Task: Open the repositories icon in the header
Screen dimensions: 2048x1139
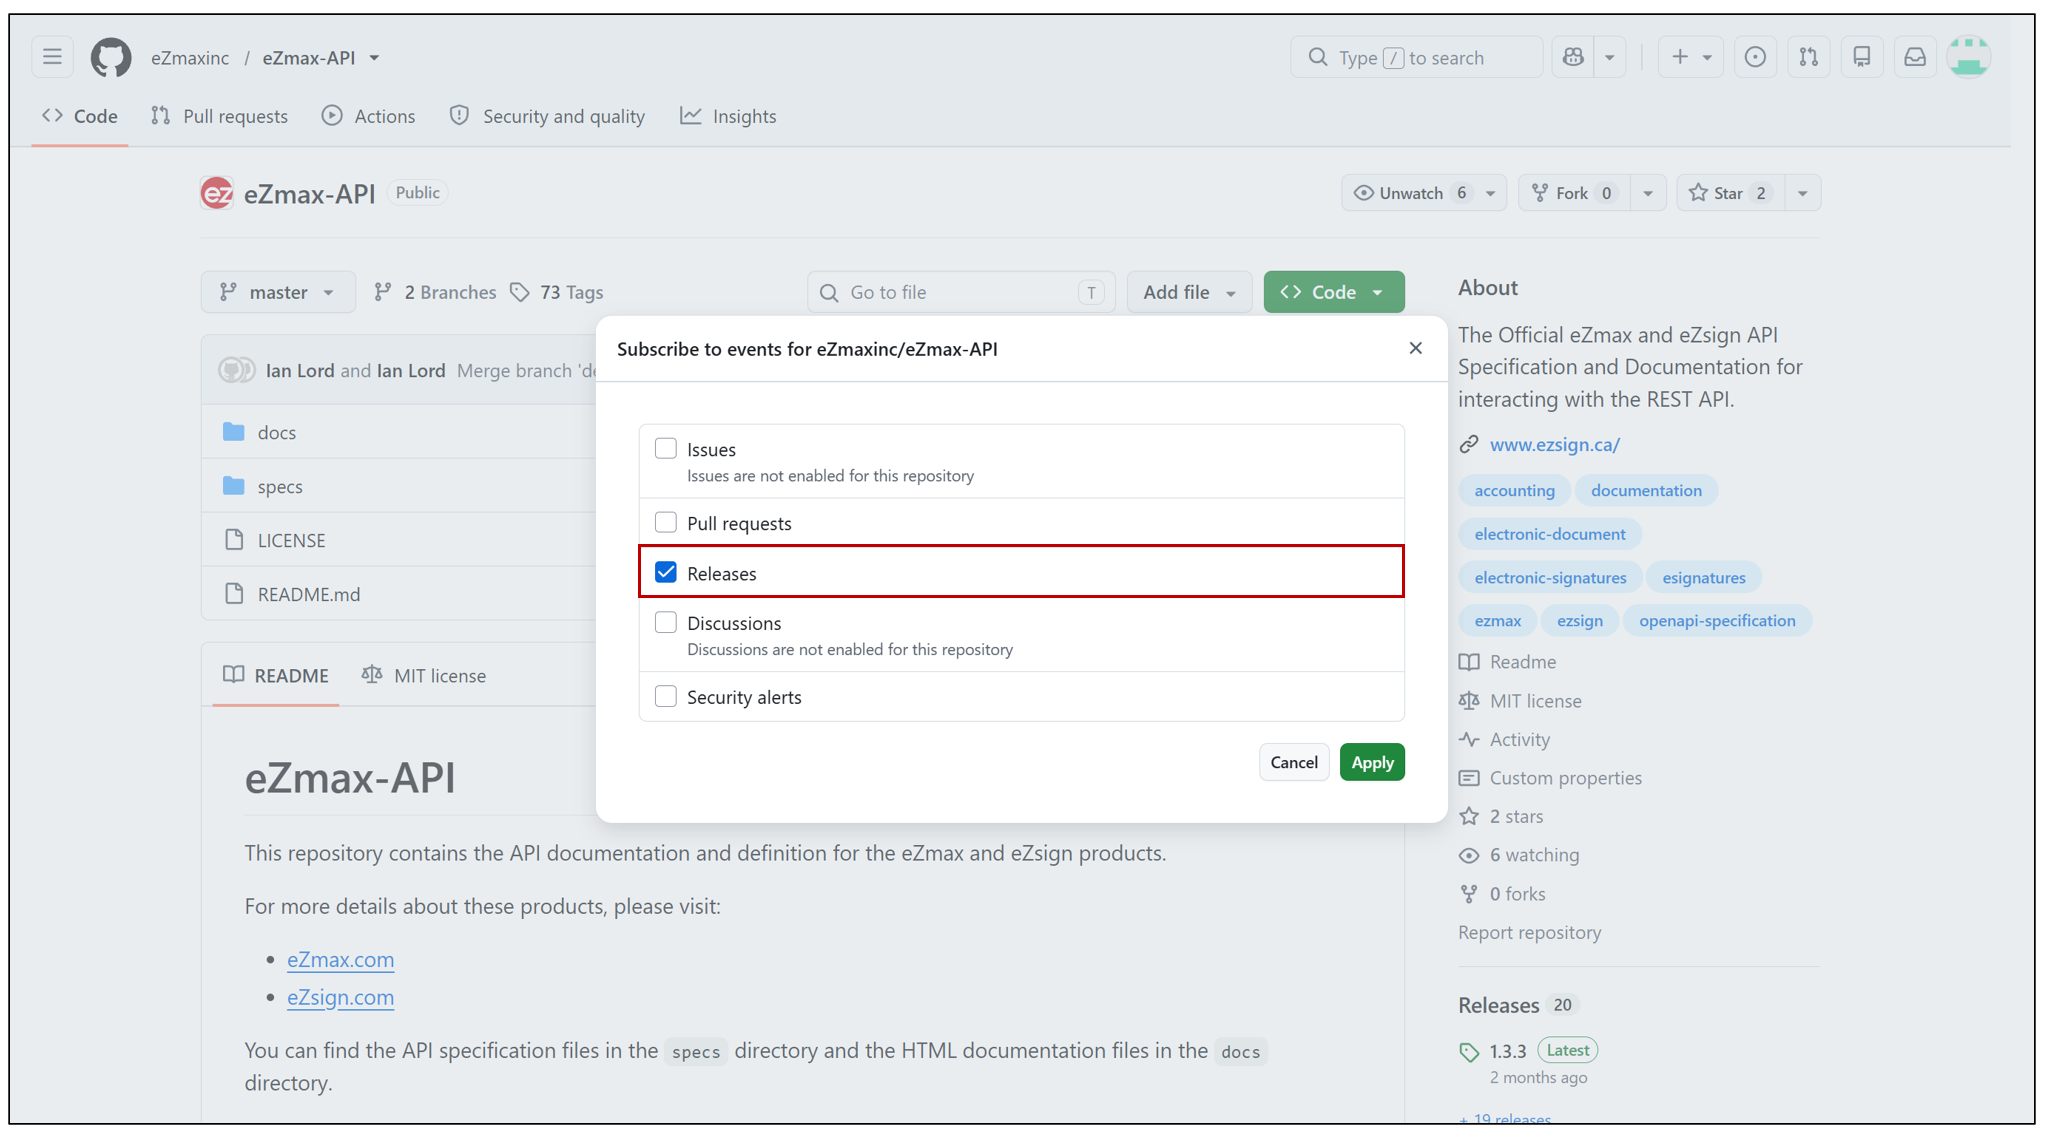Action: tap(1861, 57)
